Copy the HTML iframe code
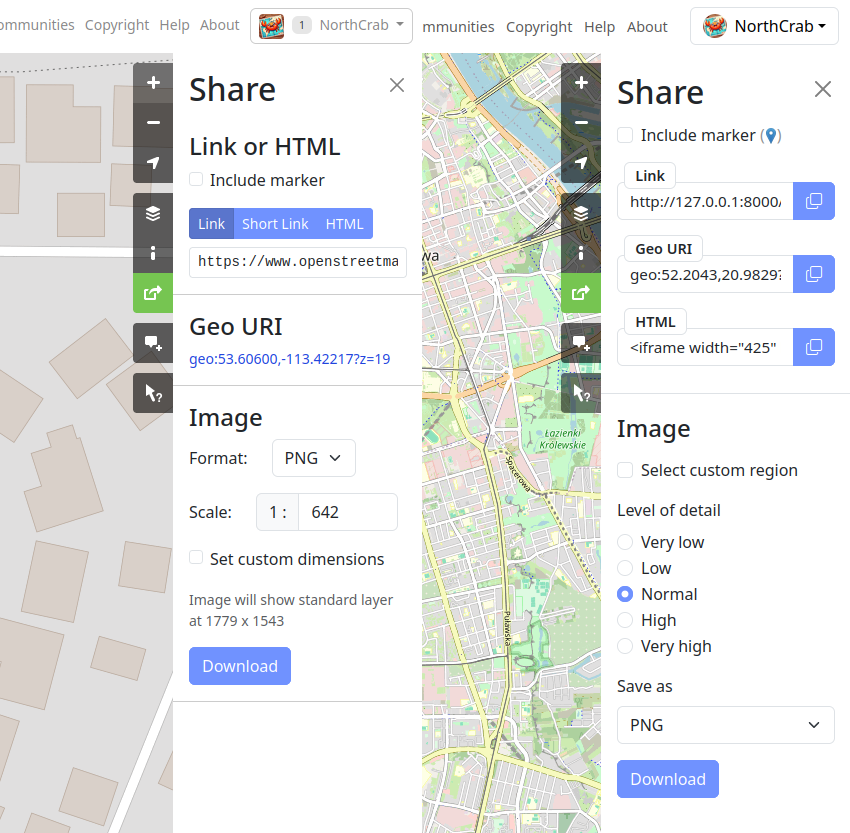This screenshot has height=833, width=850. click(814, 347)
